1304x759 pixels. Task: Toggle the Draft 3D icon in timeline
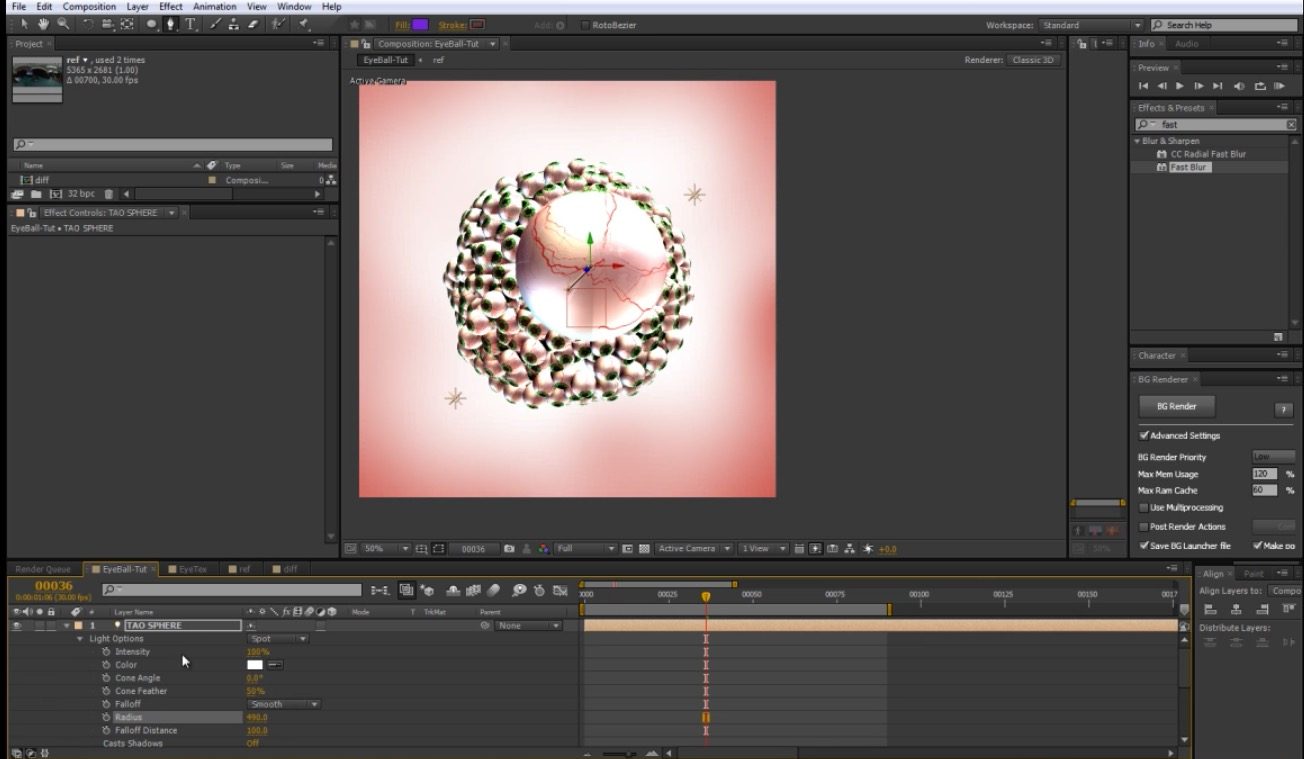pyautogui.click(x=427, y=591)
